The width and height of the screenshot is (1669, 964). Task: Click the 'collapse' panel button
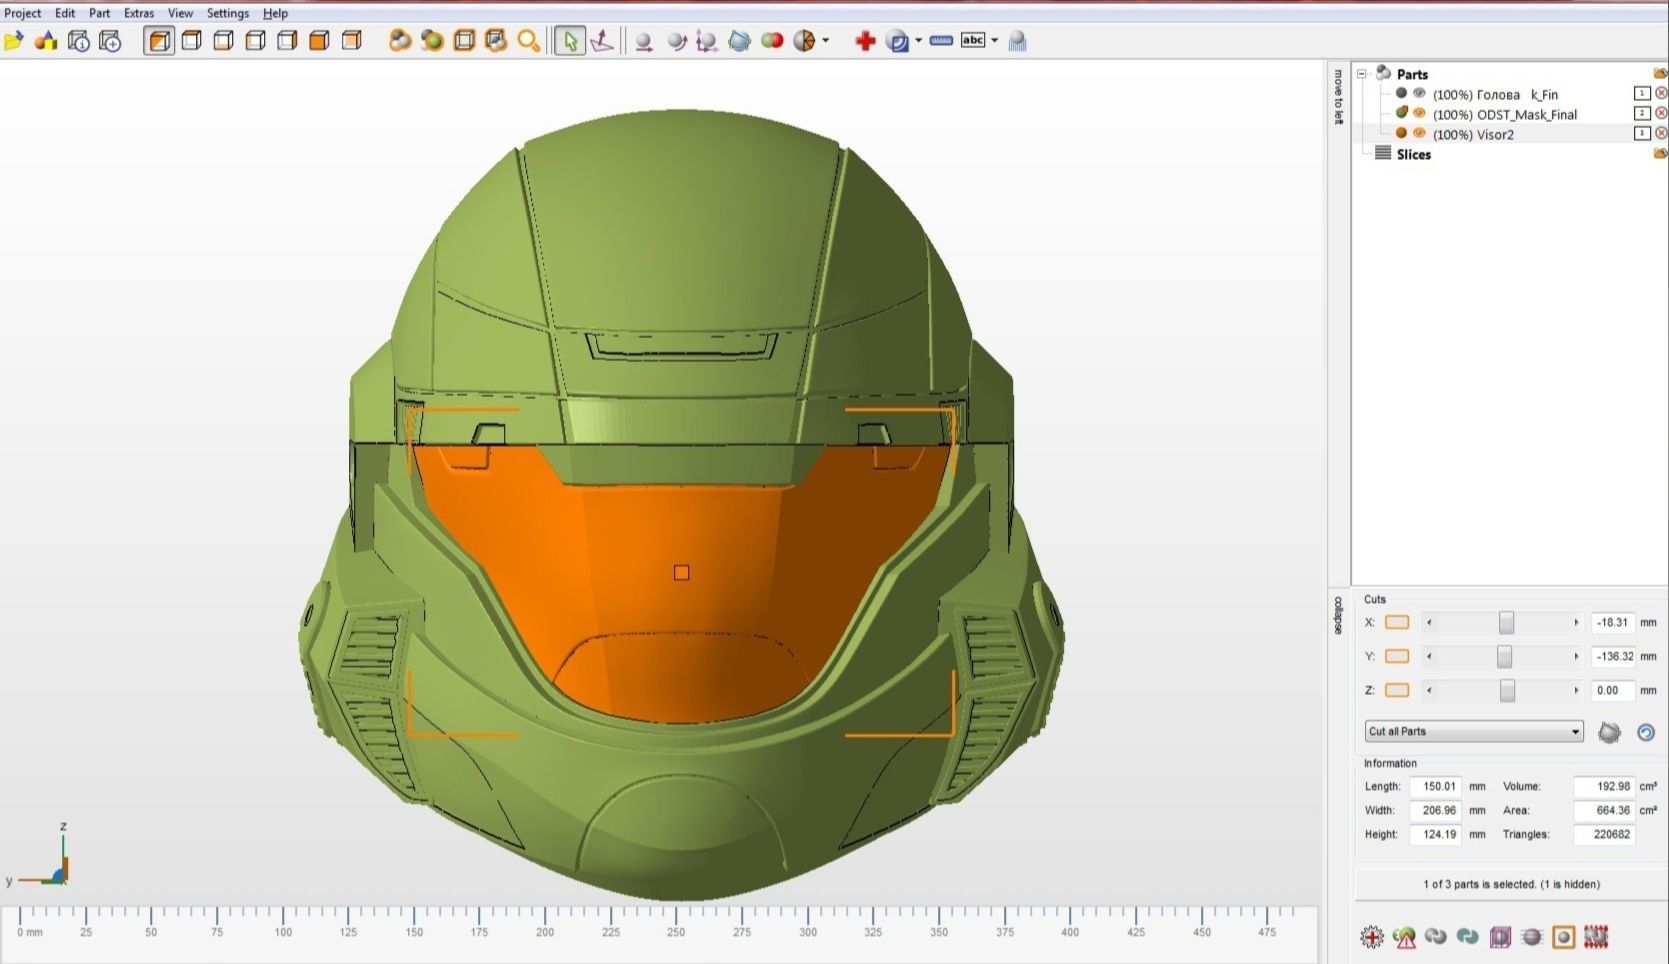pos(1338,616)
